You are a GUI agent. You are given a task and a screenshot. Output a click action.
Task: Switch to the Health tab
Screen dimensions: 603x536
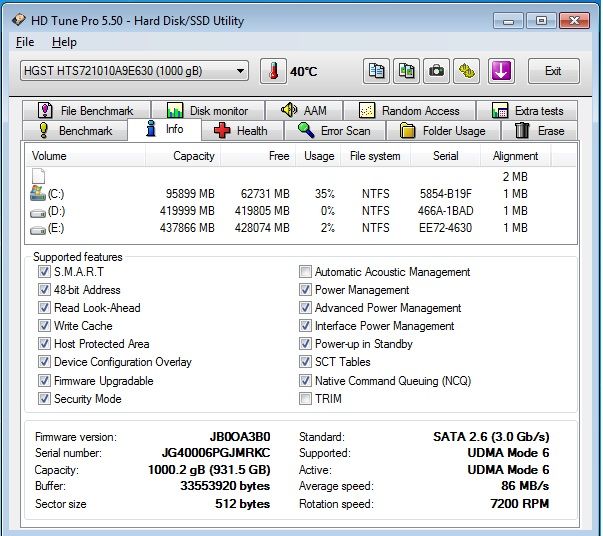pos(242,131)
